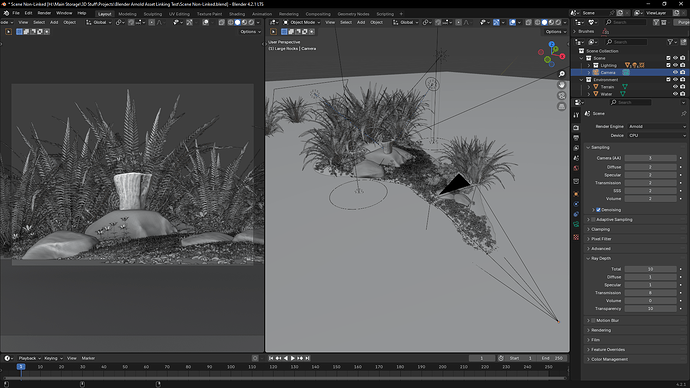Hide Terrain object with its eye icon

[x=675, y=87]
